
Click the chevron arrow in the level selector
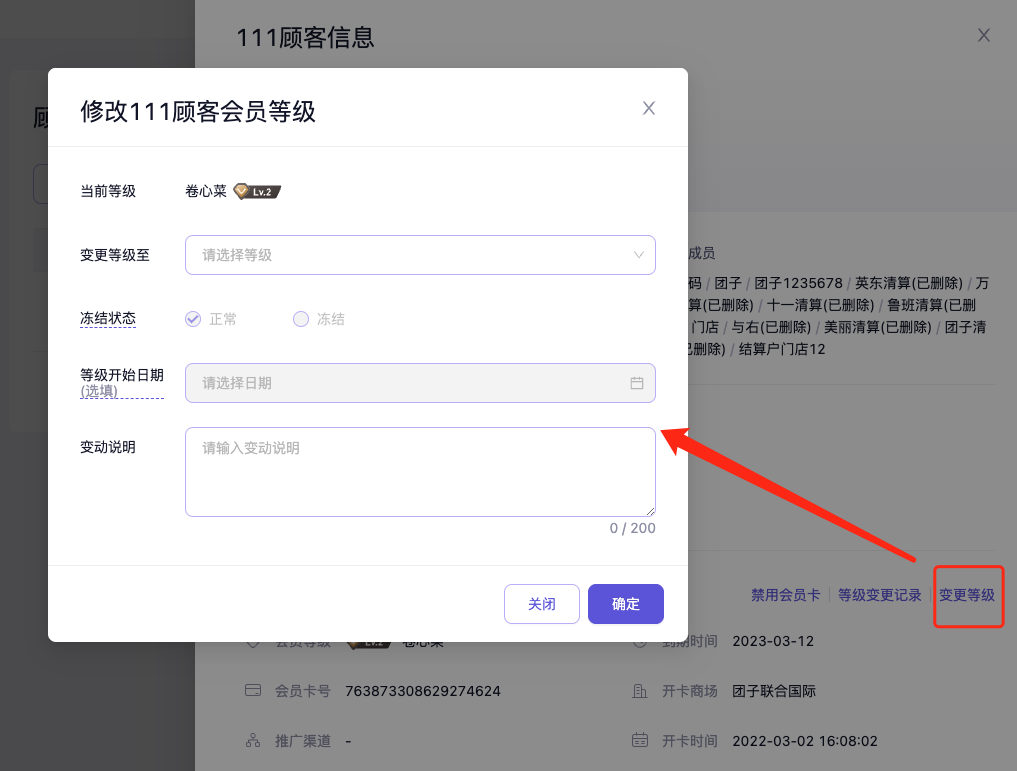[x=639, y=255]
